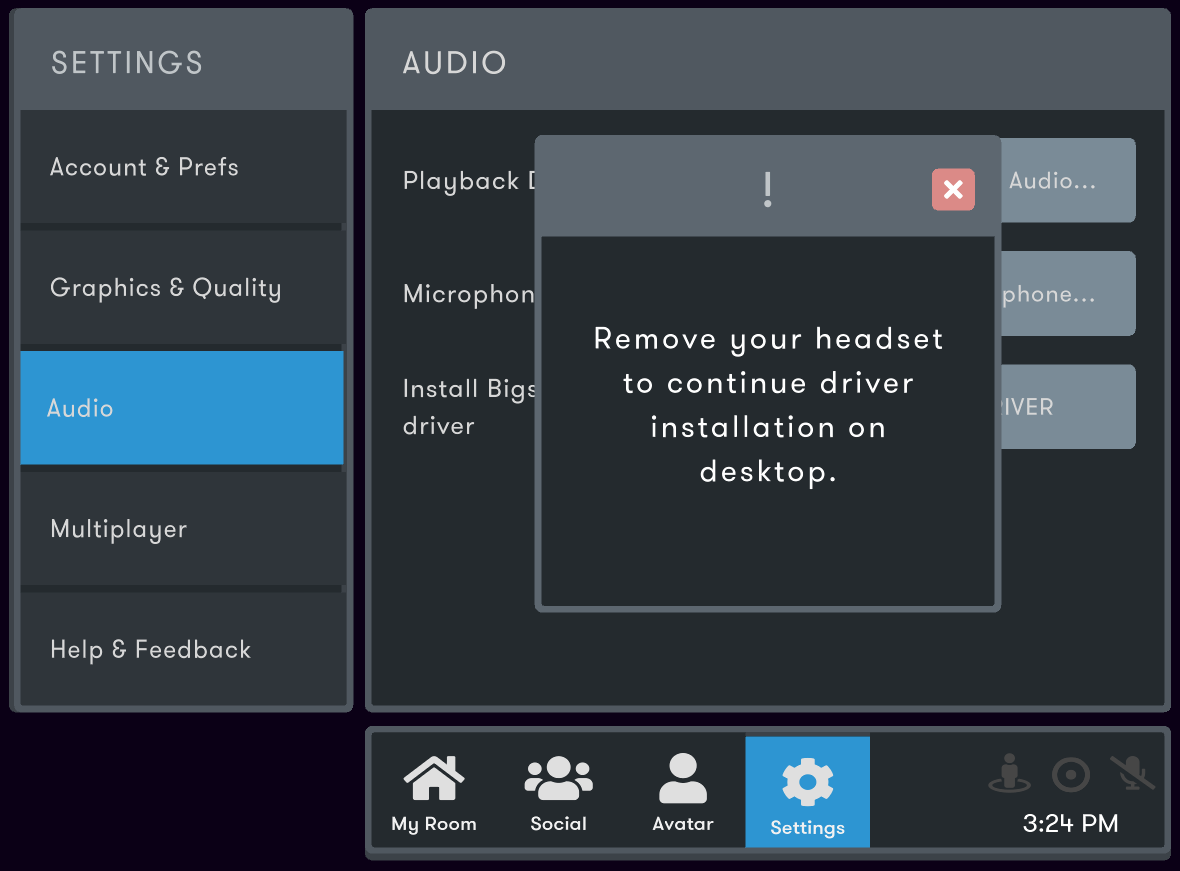Click the seated avatar status icon
The width and height of the screenshot is (1180, 871).
pyautogui.click(x=1009, y=773)
